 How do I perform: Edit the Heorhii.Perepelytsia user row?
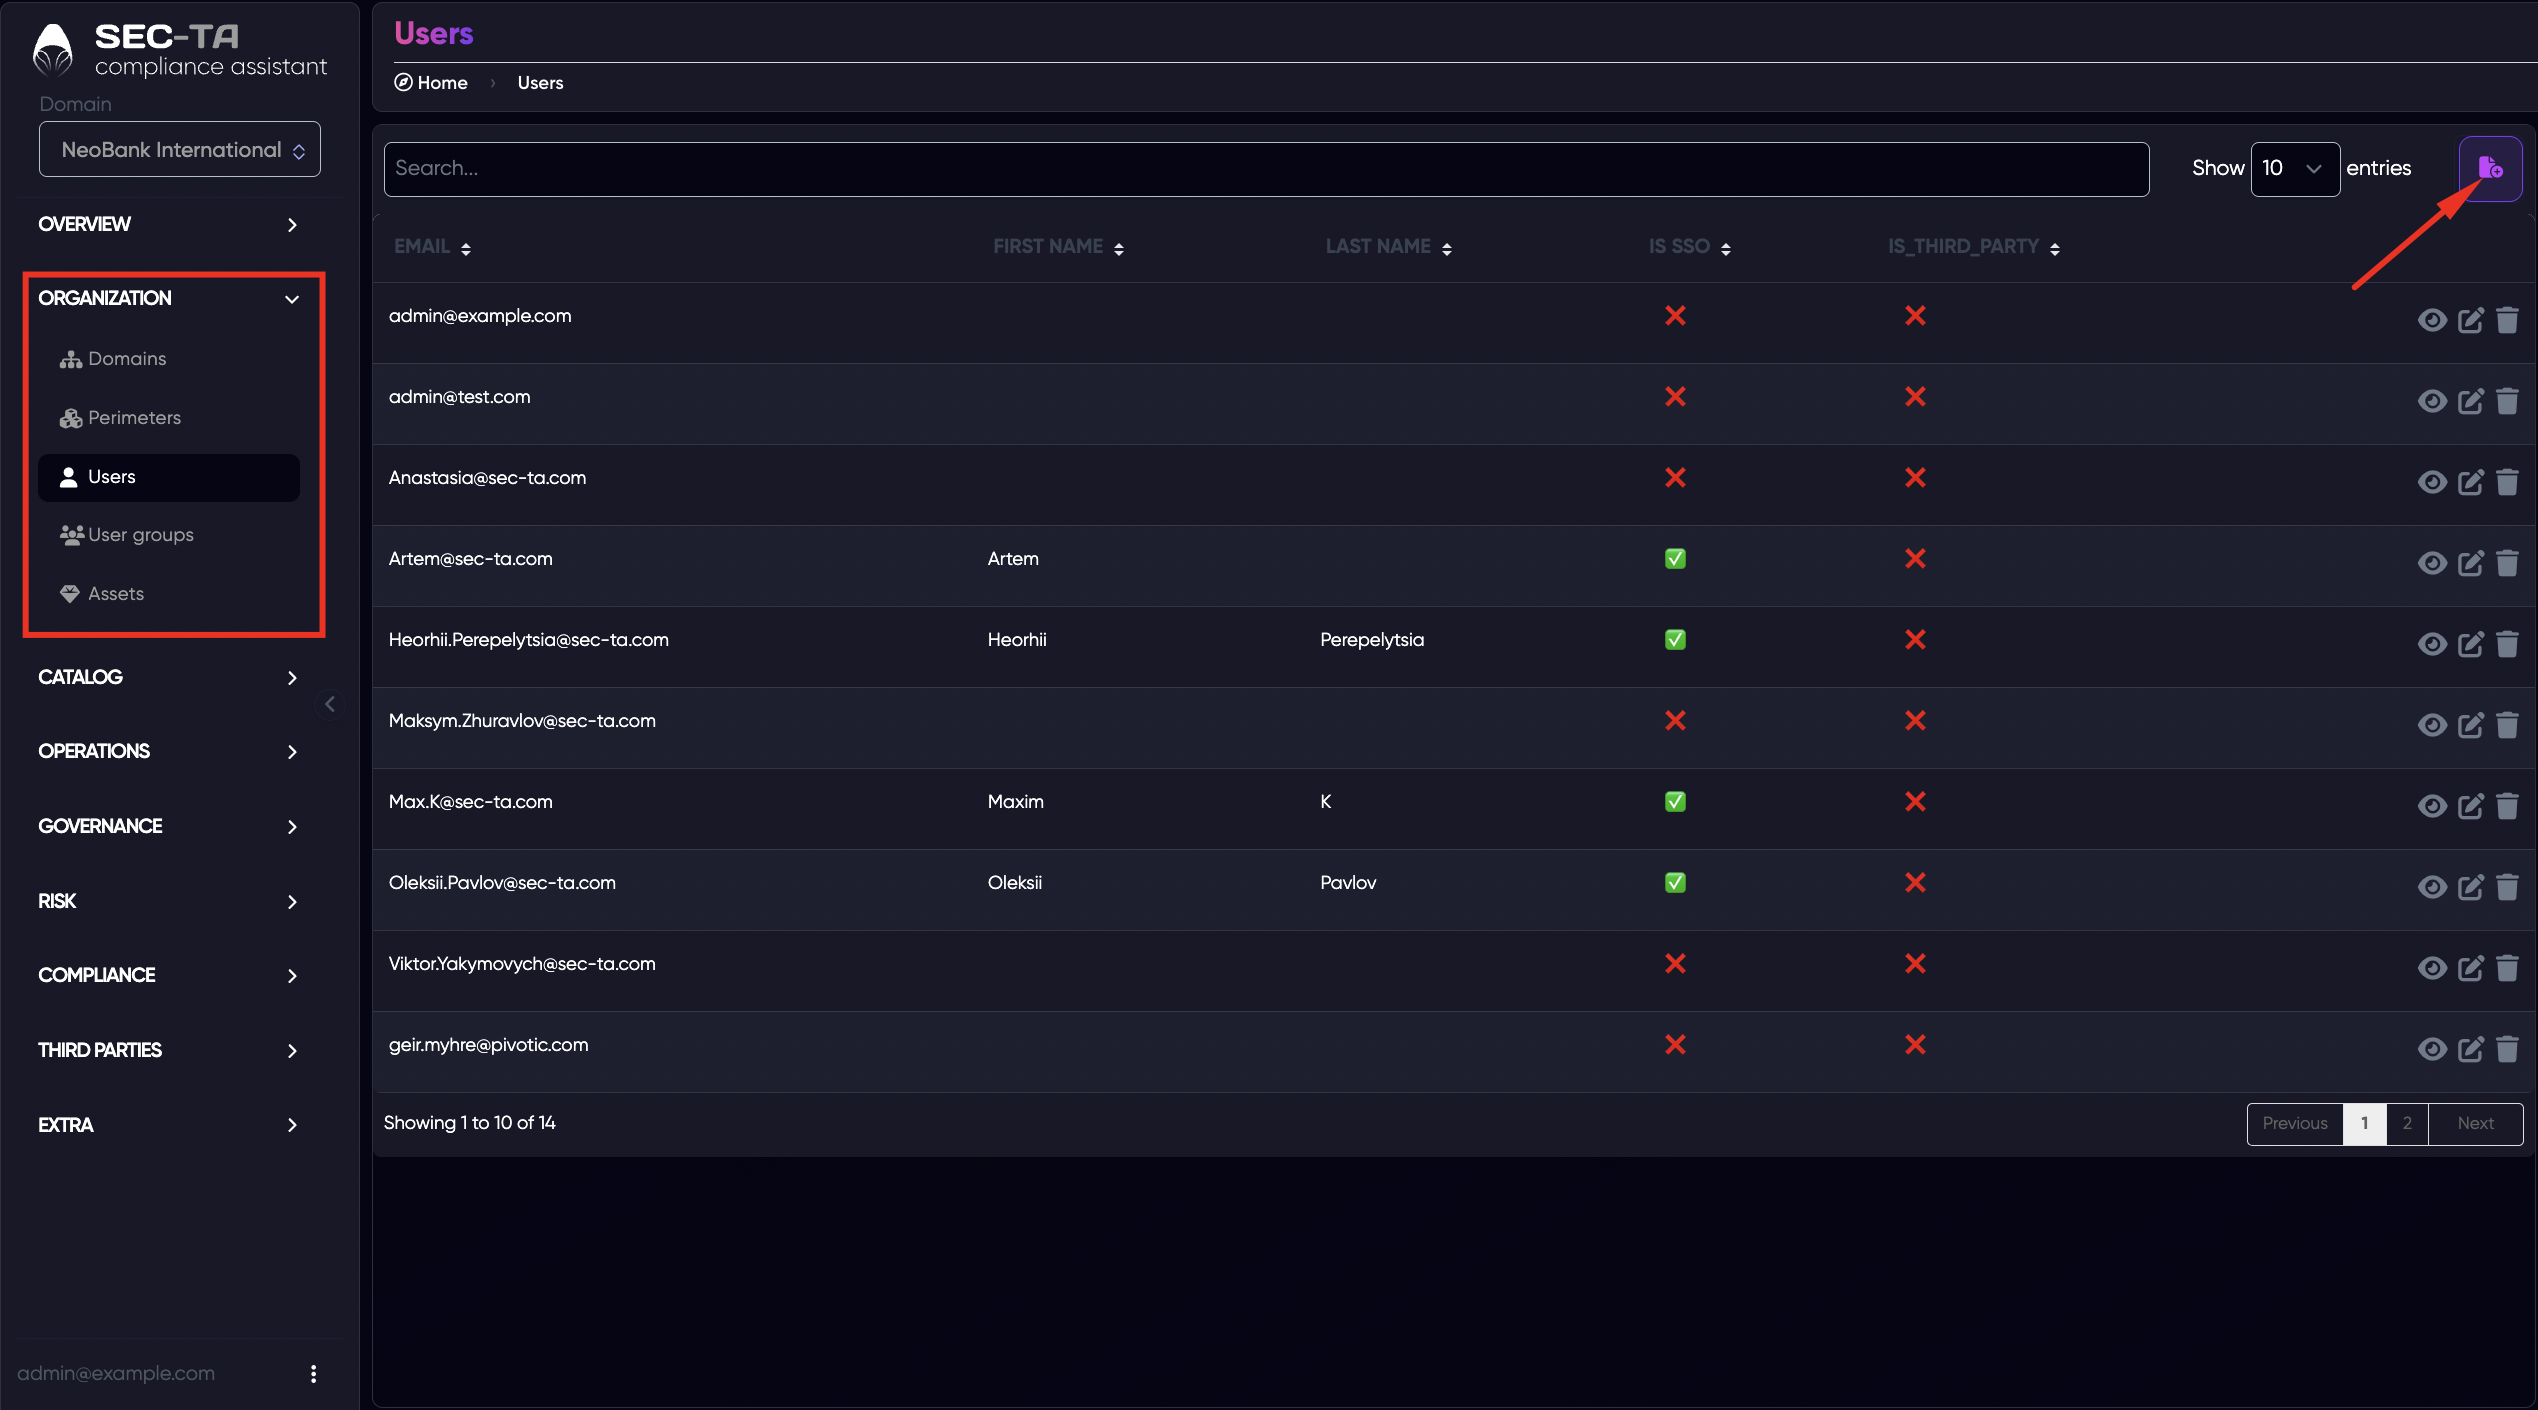pos(2471,644)
